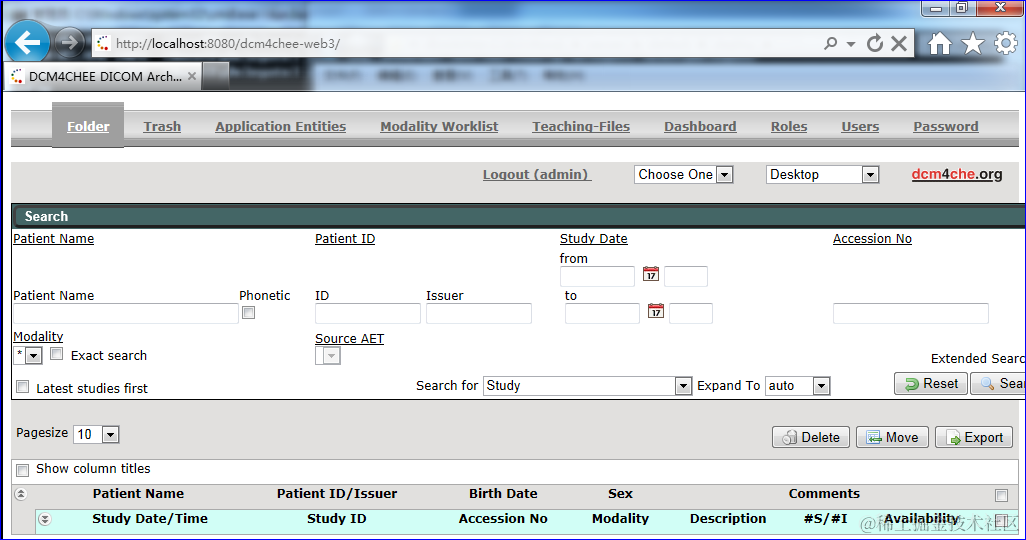Open the Modality dropdown

28,355
